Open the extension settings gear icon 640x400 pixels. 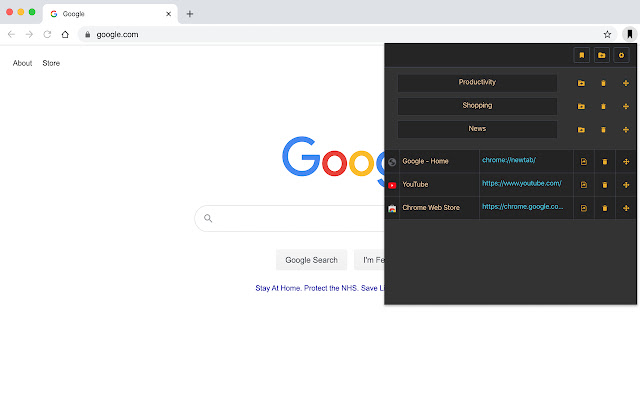click(621, 55)
